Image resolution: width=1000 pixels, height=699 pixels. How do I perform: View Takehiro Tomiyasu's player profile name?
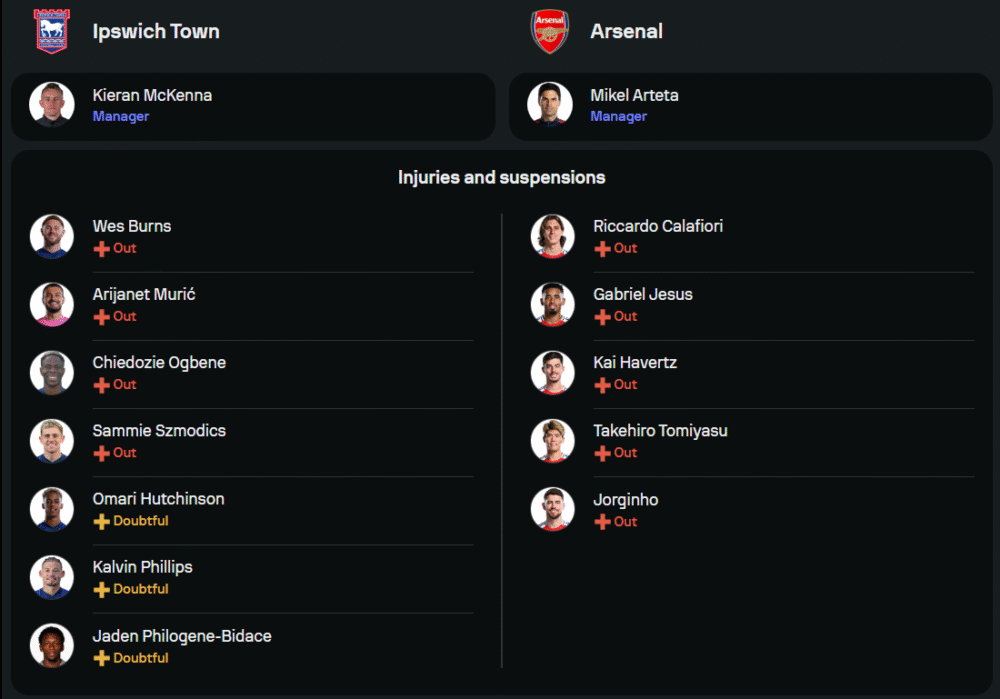coord(660,430)
